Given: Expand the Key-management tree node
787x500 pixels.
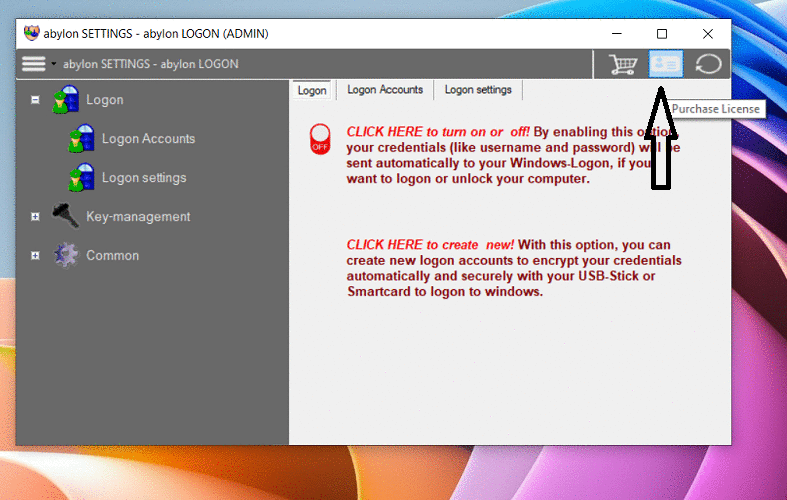Looking at the screenshot, I should point(35,217).
